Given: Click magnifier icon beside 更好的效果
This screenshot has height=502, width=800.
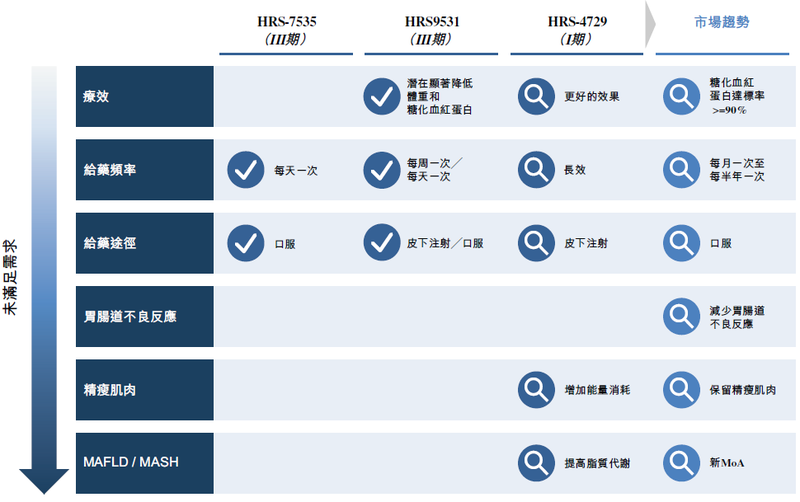Looking at the screenshot, I should point(537,97).
